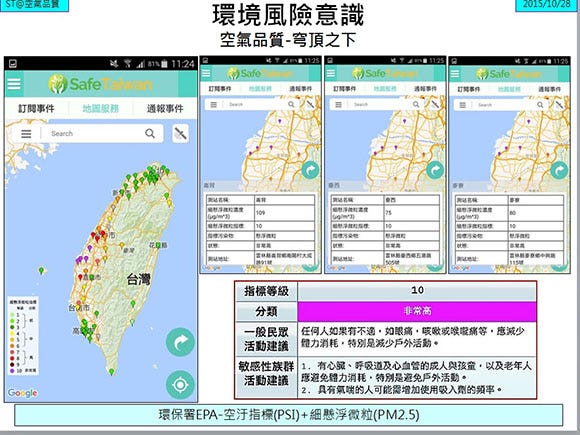This screenshot has height=435, width=580.
Task: Open the 訂閱事件 tab in the phone showing 109
Action: [x=220, y=89]
